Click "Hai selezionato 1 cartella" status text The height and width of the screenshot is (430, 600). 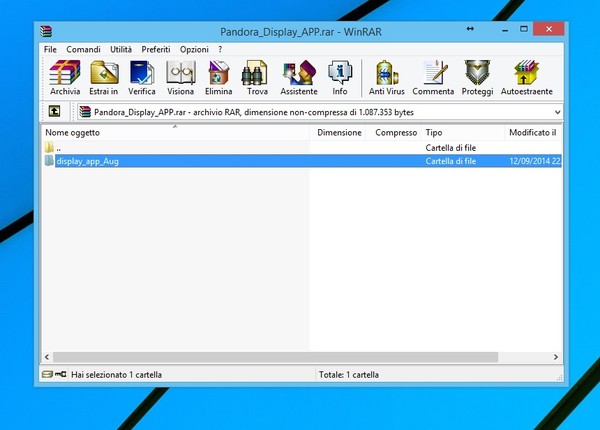(116, 375)
